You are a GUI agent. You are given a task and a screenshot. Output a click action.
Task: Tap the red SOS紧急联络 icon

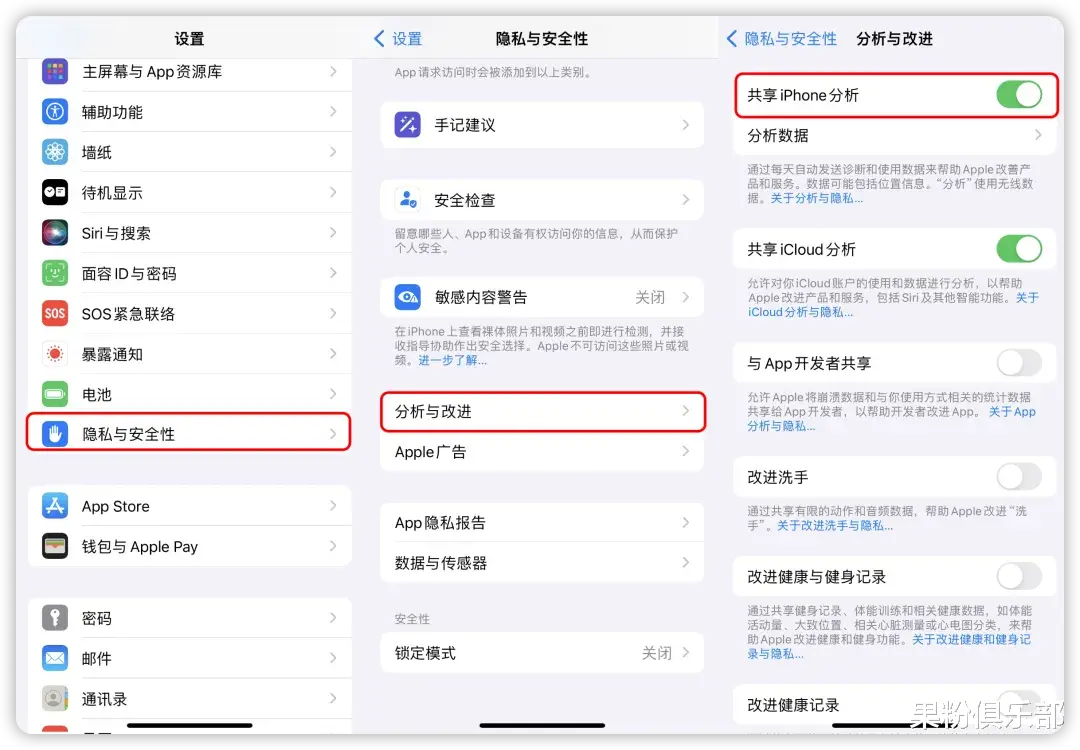coord(55,313)
